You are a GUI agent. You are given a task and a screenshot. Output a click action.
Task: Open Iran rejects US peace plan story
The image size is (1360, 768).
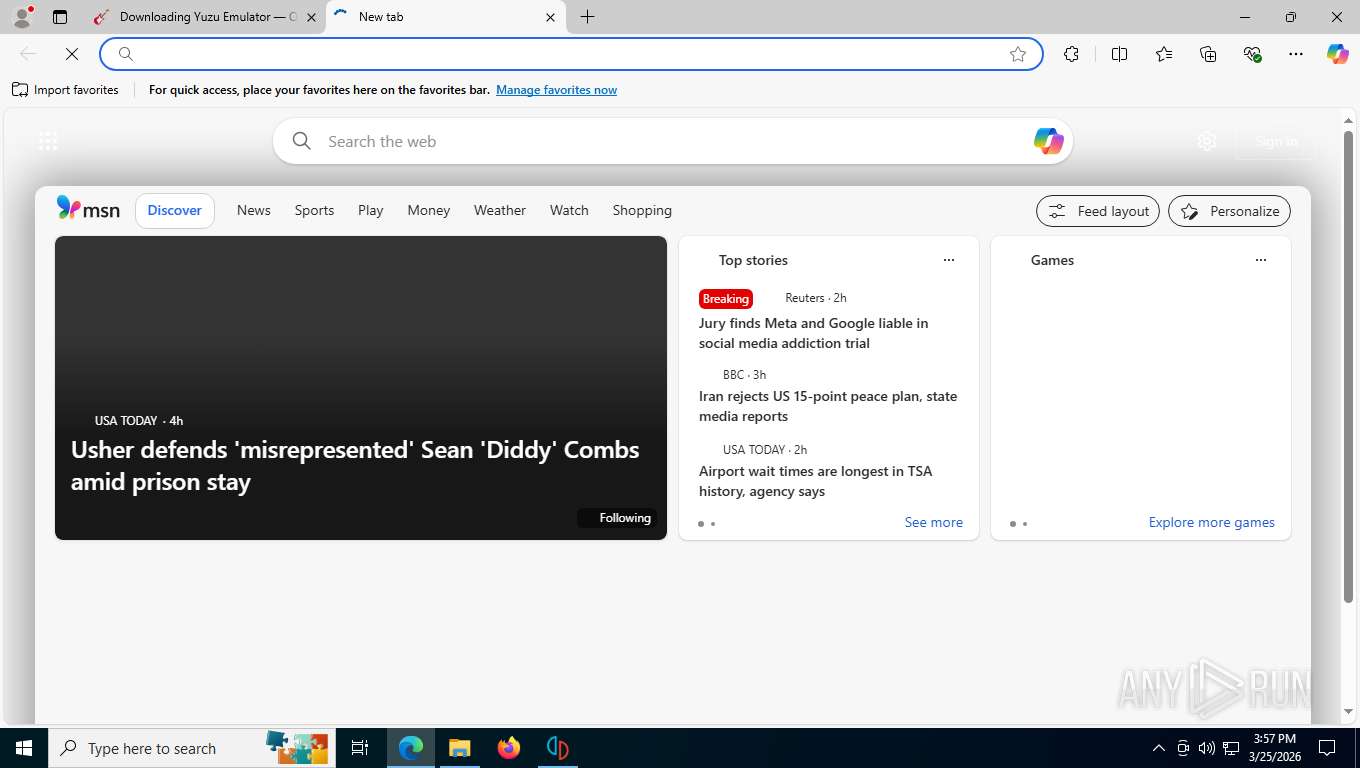828,406
